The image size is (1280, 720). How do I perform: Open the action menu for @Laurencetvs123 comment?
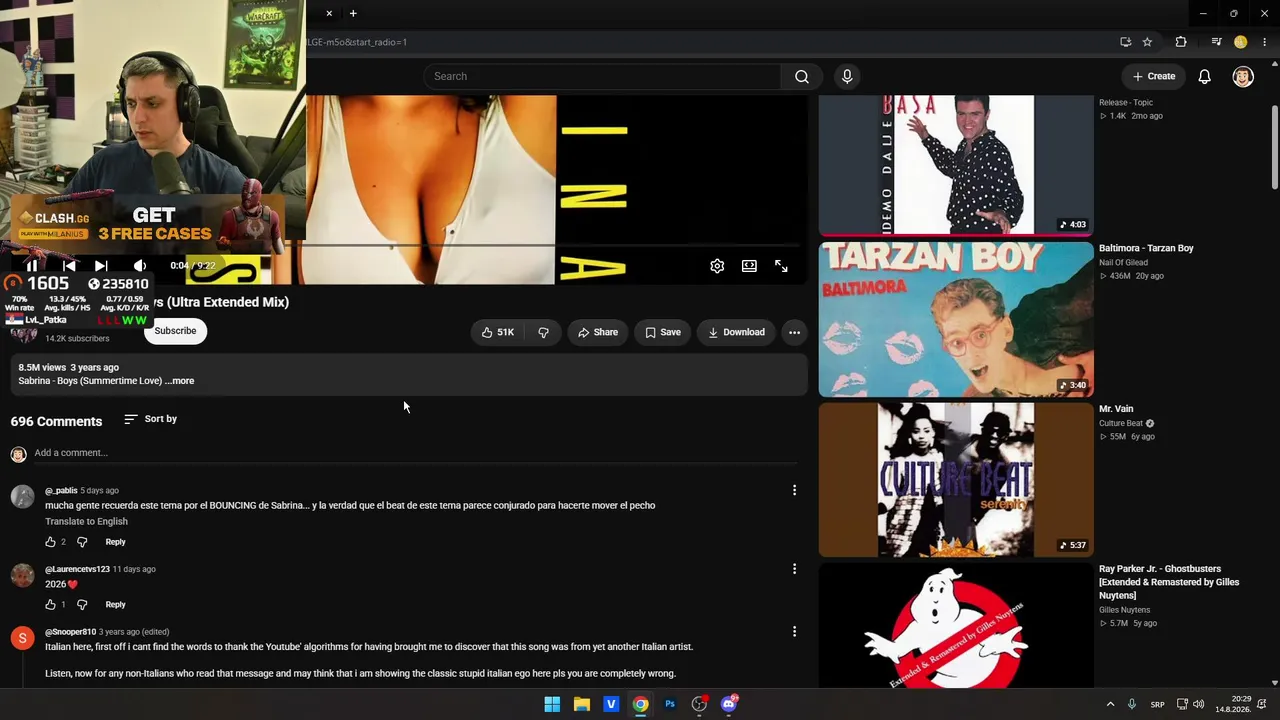click(x=794, y=569)
